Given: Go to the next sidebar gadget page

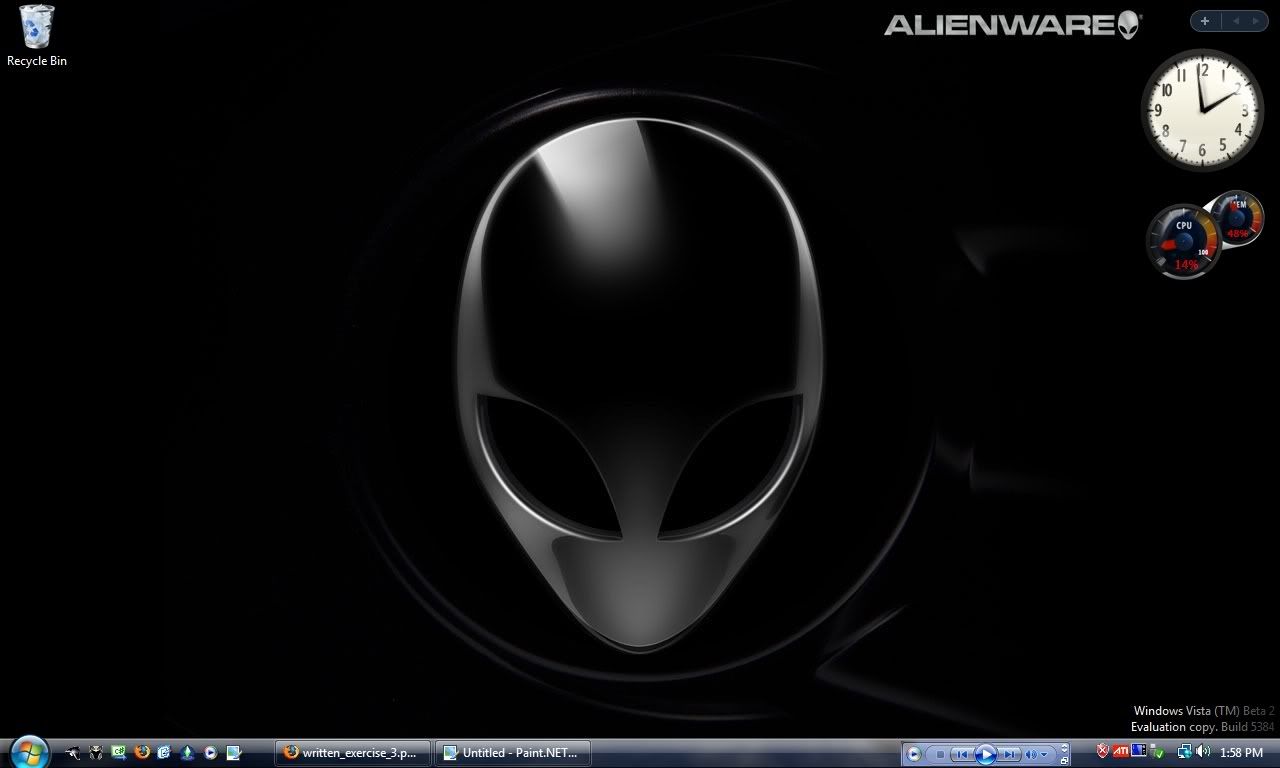Looking at the screenshot, I should click(x=1254, y=21).
